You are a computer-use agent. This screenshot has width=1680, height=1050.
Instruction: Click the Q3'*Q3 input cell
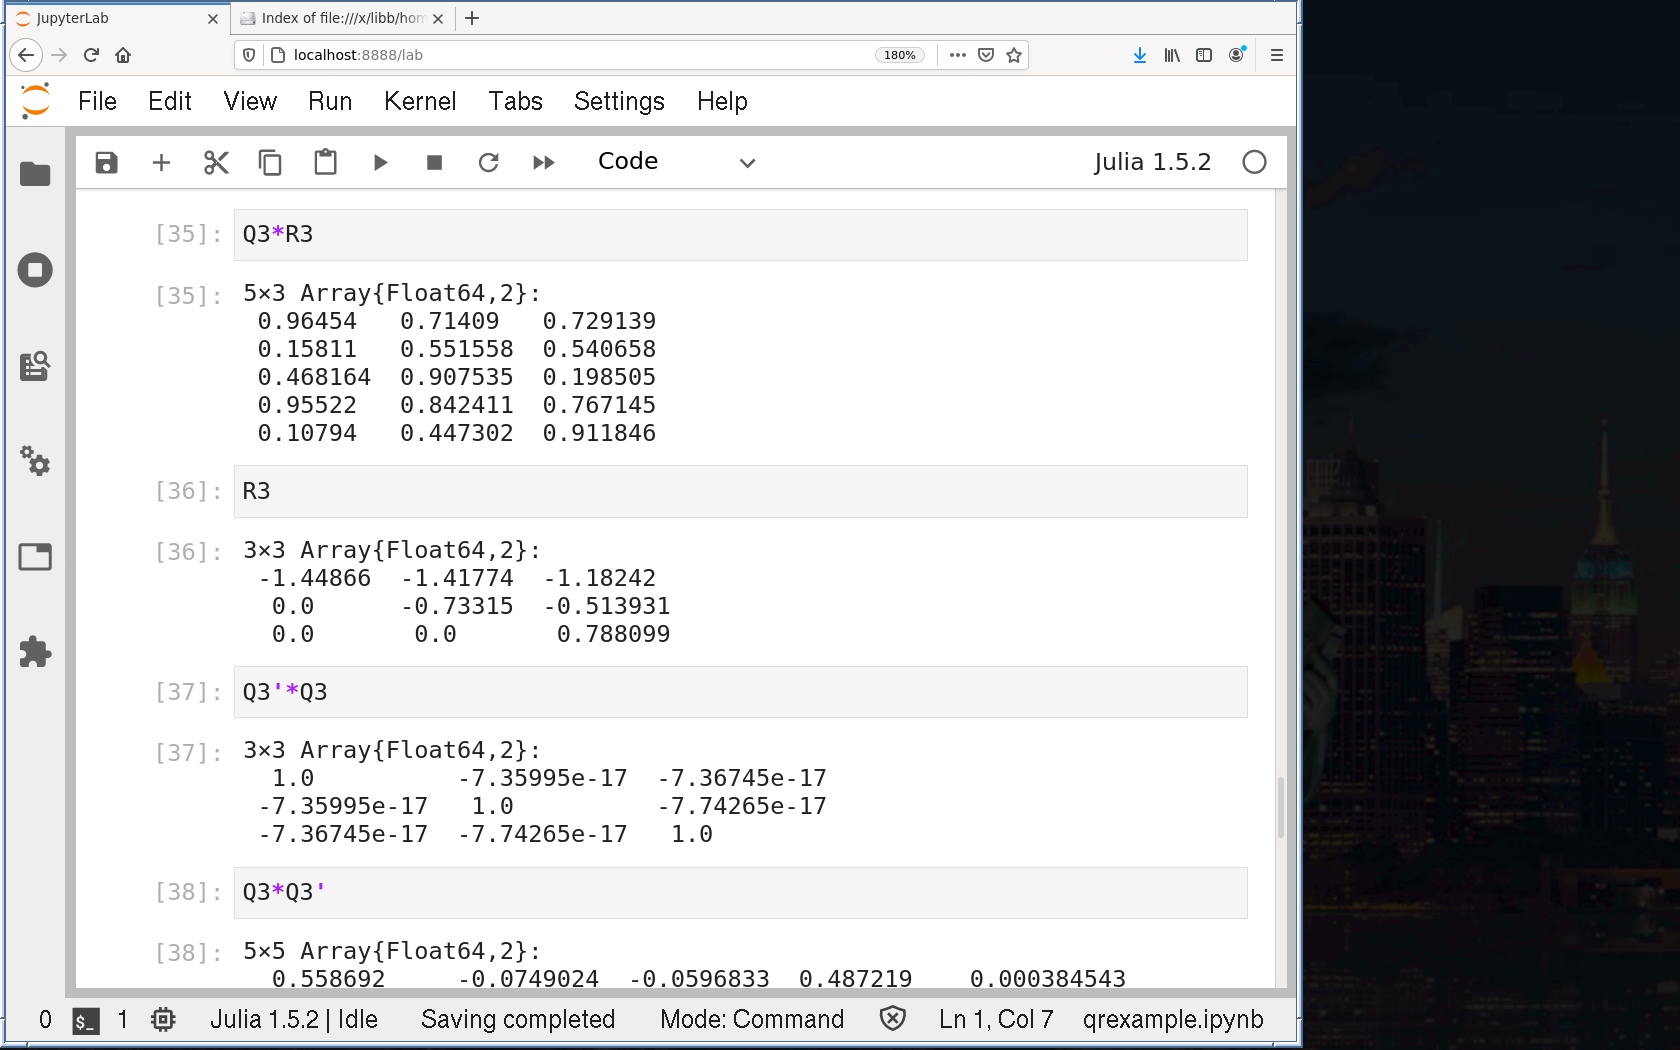(x=740, y=692)
